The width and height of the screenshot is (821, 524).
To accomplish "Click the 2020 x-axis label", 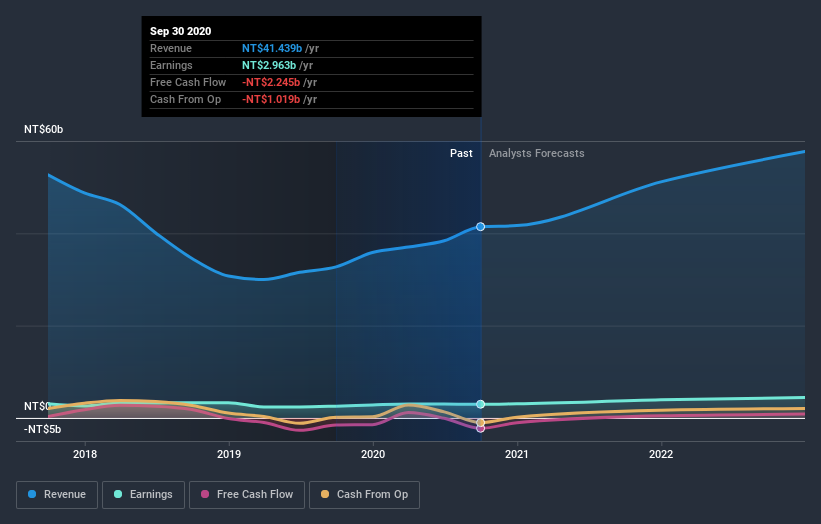I will point(373,454).
